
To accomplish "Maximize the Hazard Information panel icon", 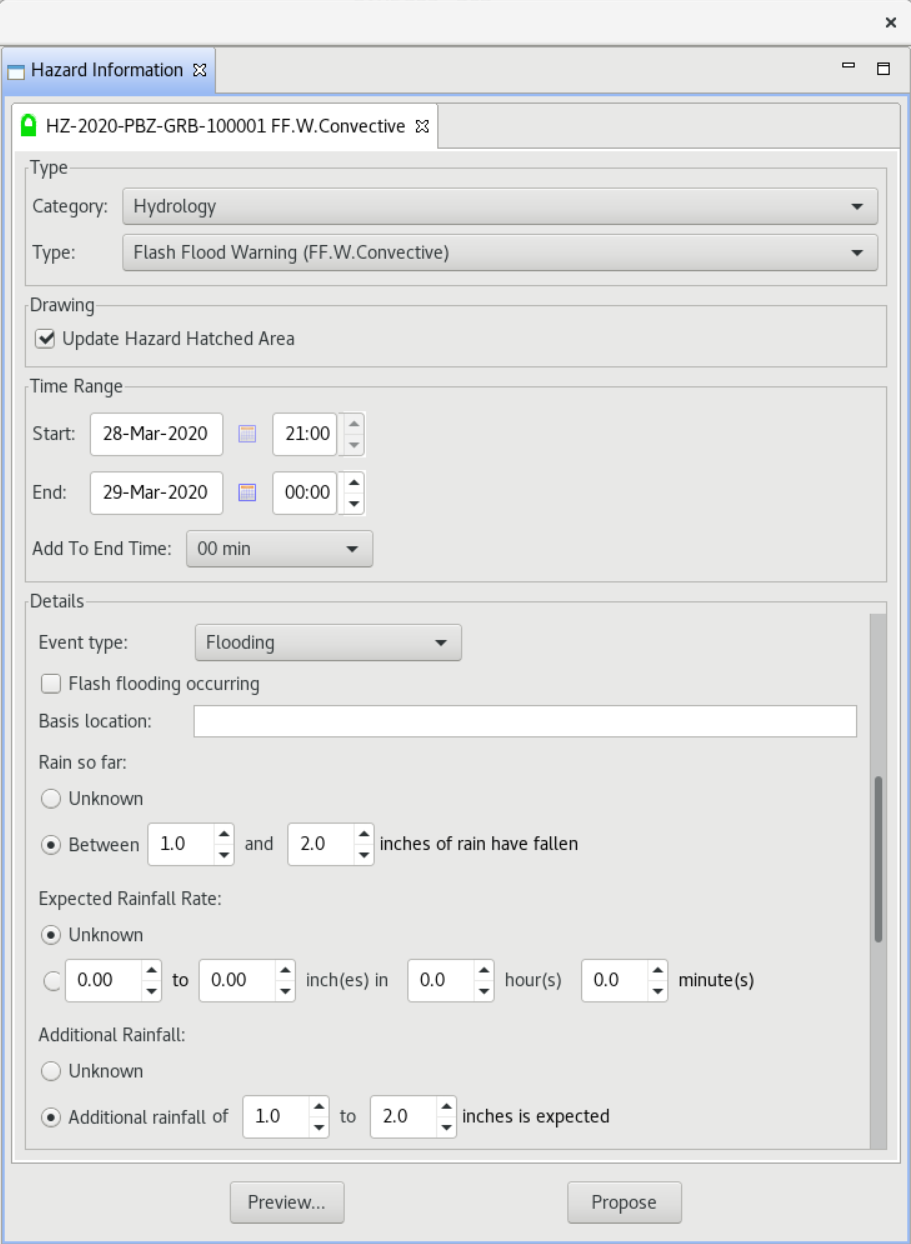I will [883, 69].
